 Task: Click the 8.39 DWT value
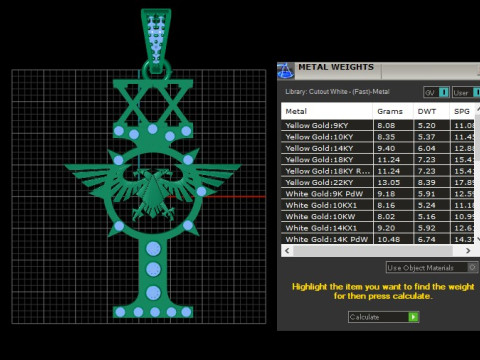coord(427,182)
